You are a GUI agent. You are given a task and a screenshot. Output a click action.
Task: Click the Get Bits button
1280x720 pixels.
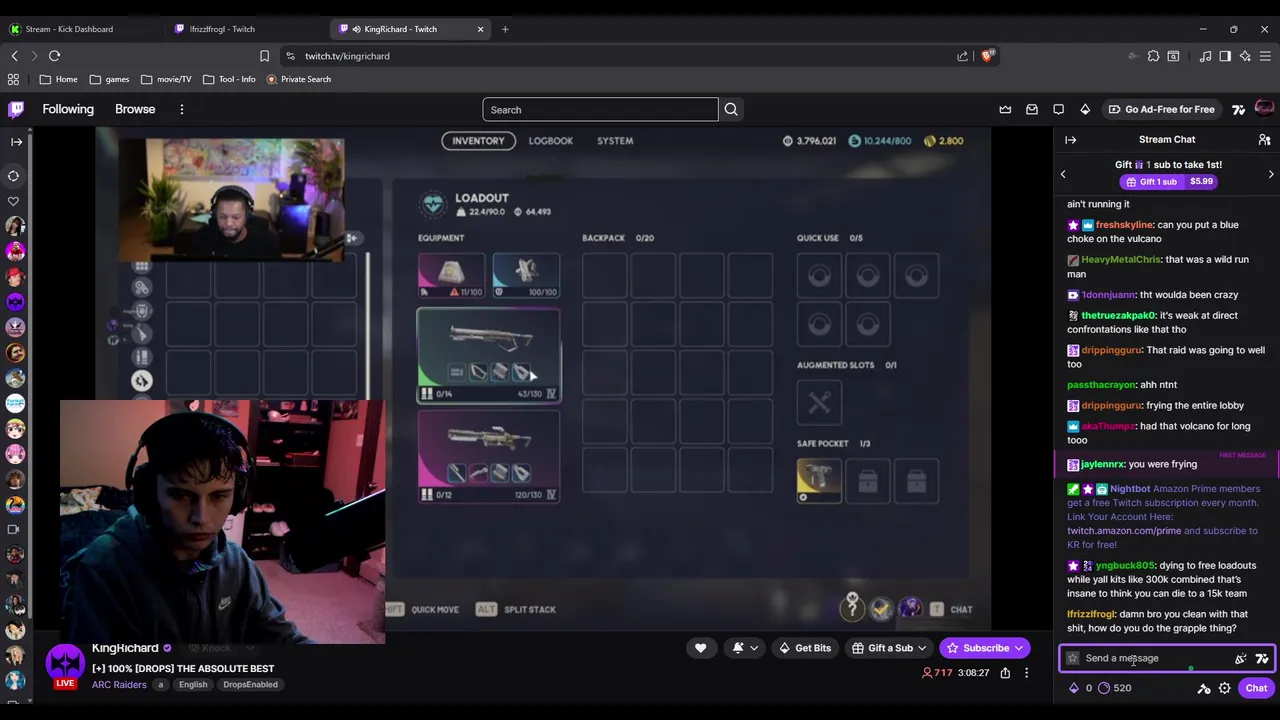tap(805, 648)
